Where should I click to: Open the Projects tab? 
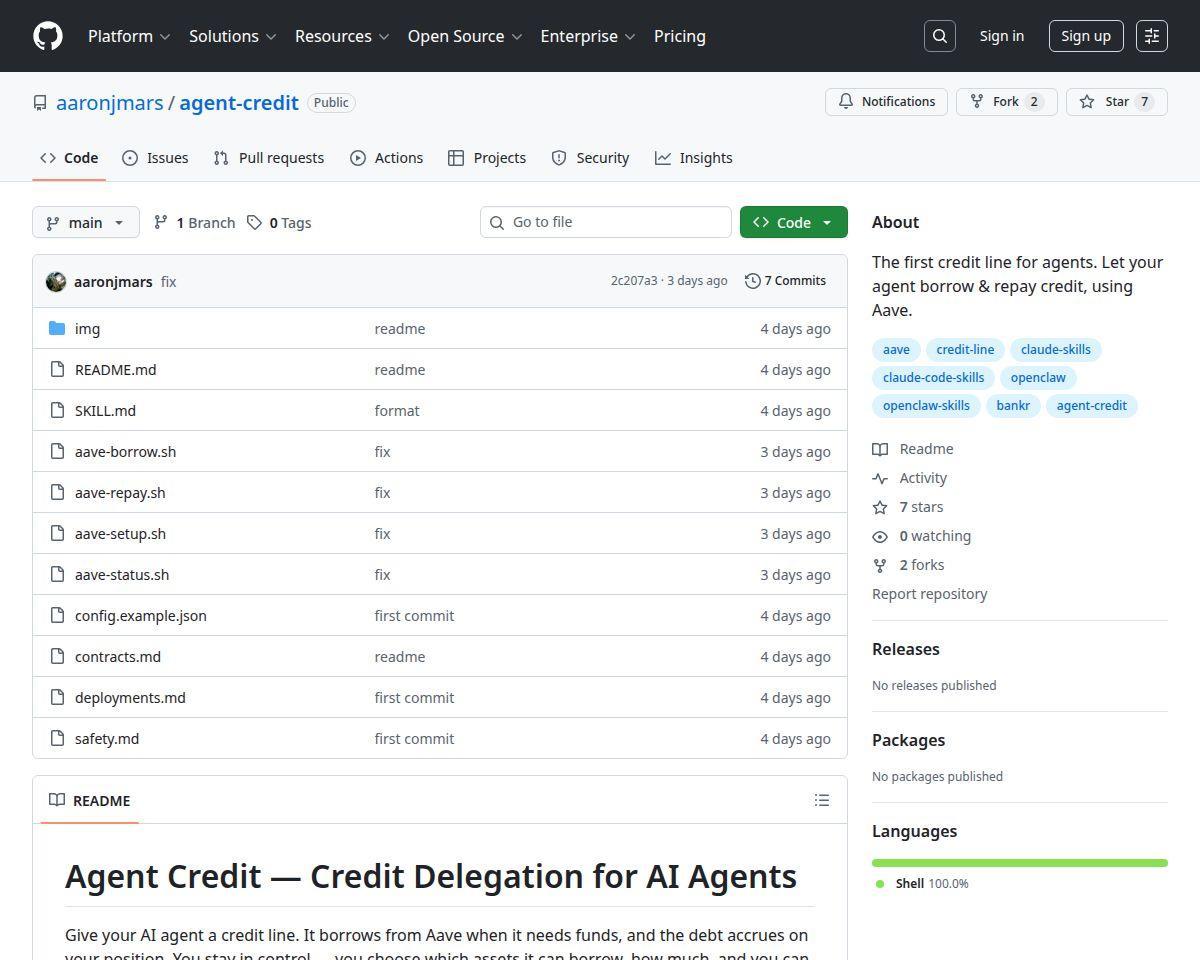pyautogui.click(x=487, y=158)
